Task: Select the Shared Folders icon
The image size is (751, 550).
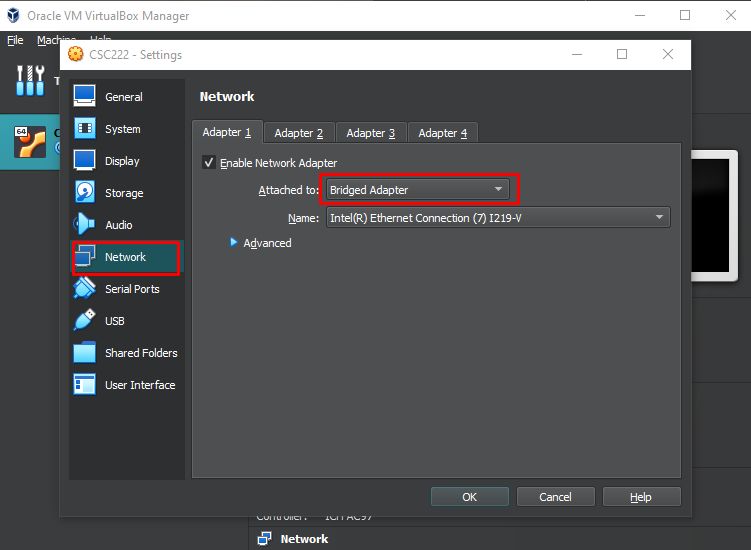Action: [85, 353]
